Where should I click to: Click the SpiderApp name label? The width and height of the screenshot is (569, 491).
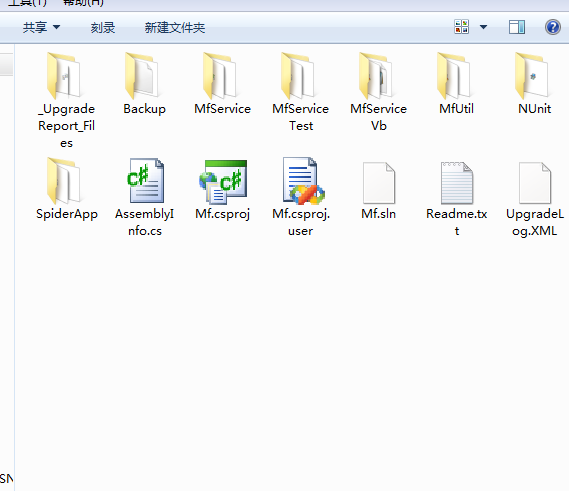67,214
